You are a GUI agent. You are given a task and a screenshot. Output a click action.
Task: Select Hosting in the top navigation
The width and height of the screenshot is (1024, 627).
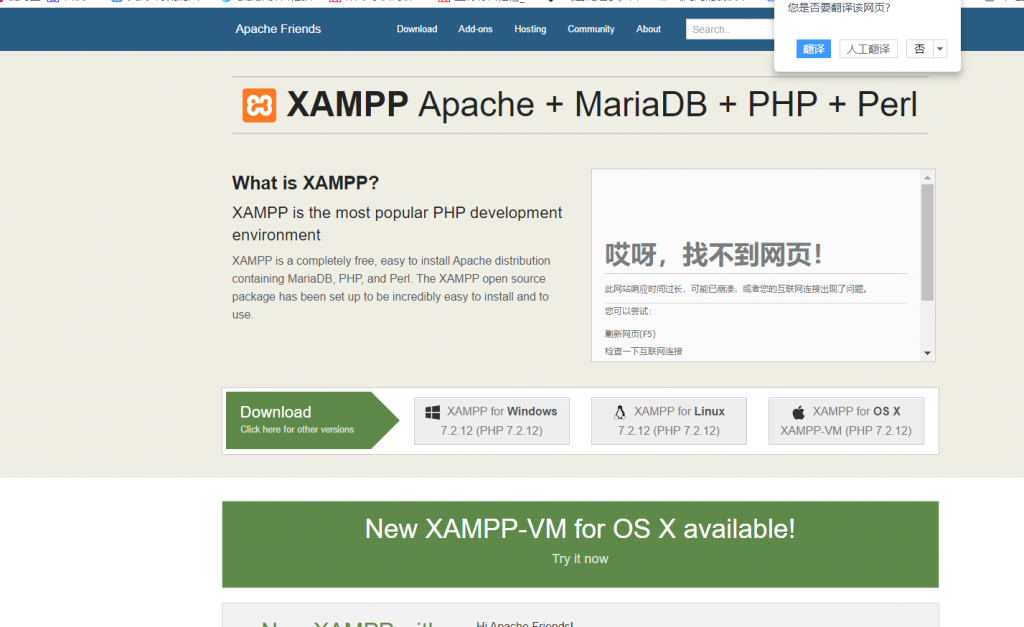pos(530,29)
